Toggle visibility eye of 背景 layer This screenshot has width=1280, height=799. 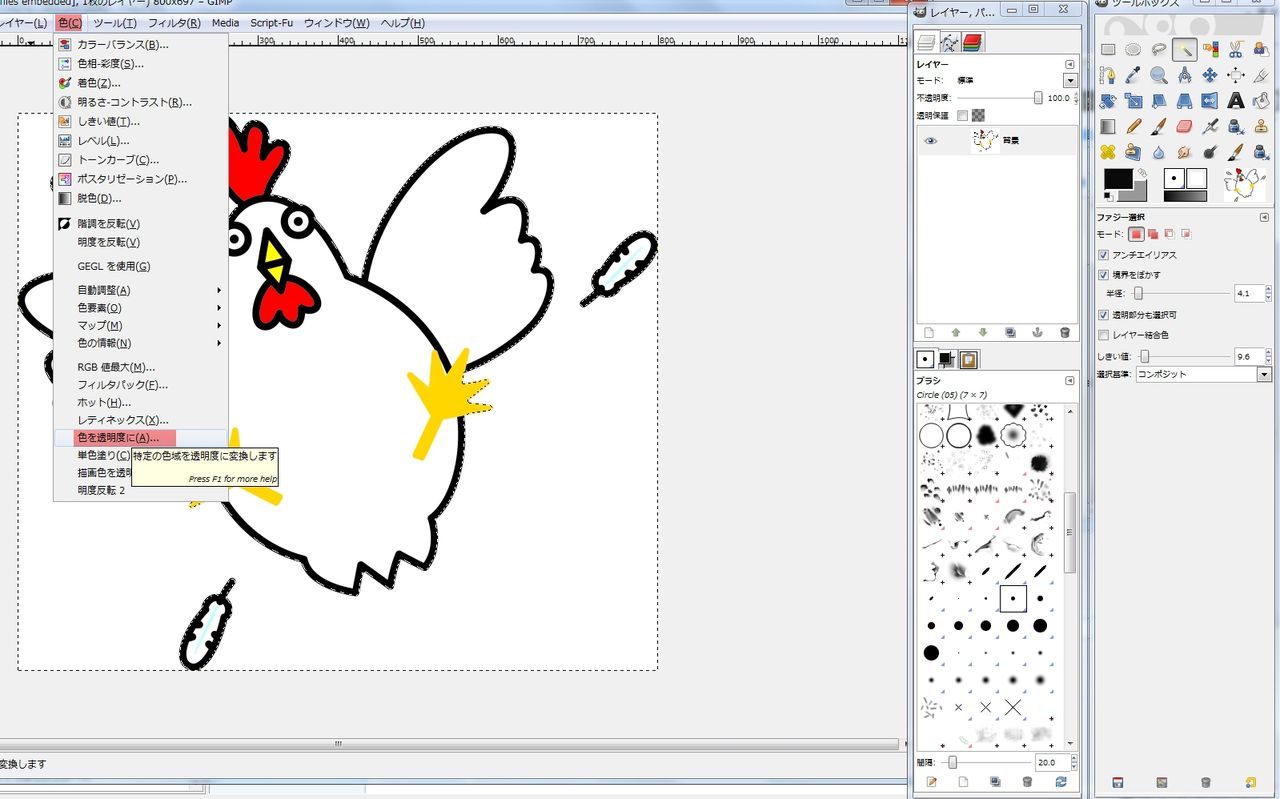click(931, 141)
